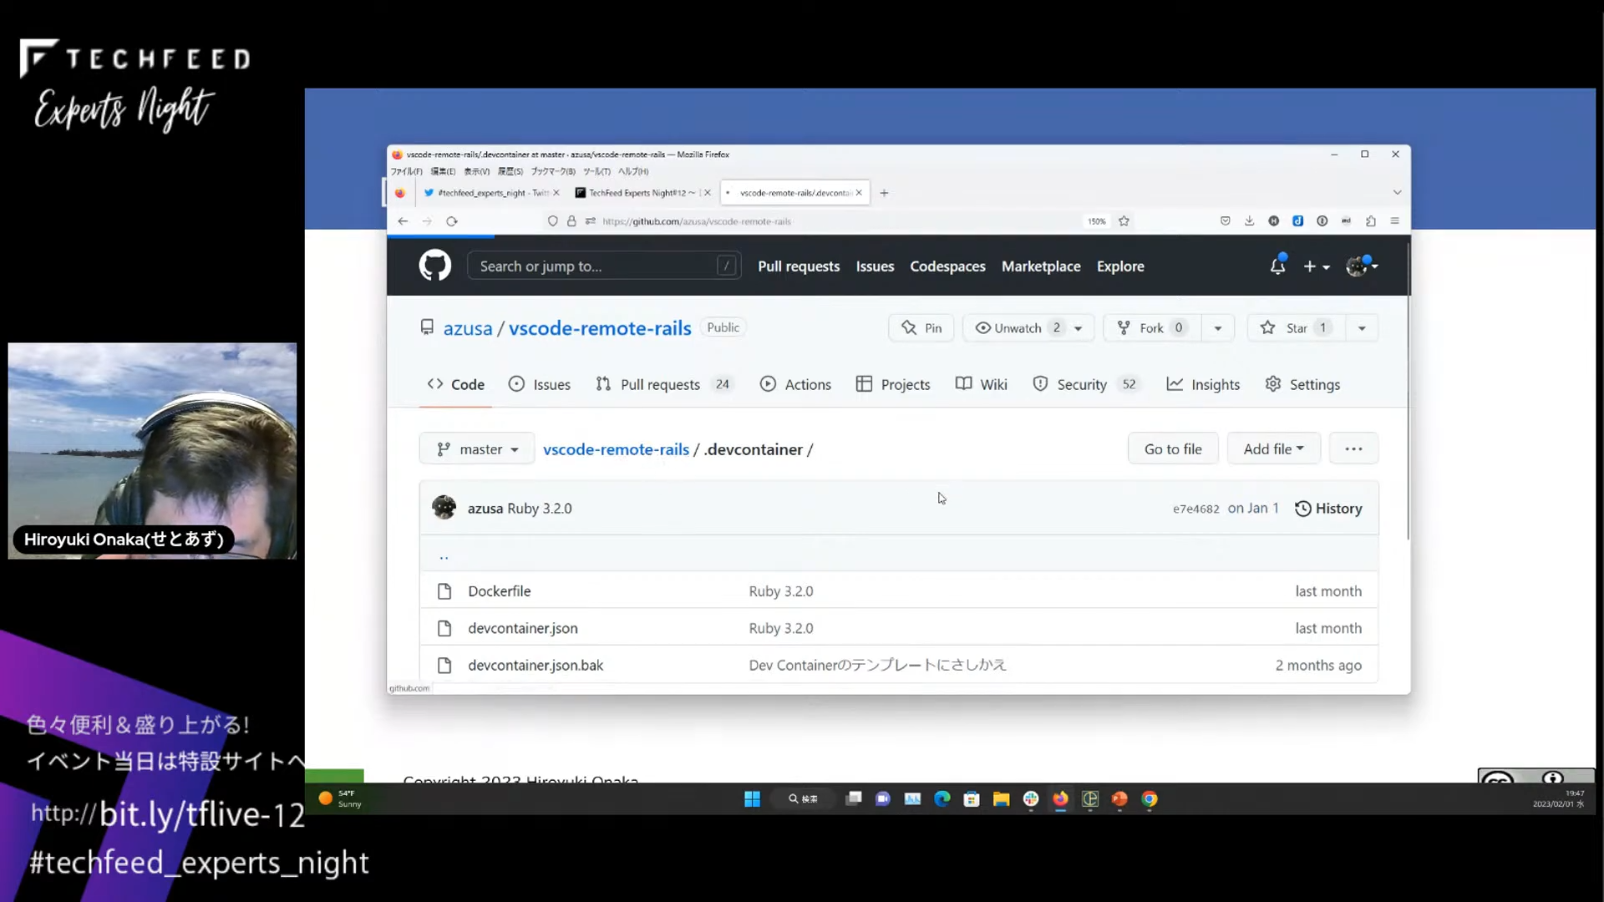Expand the Star lists dropdown
Screen dimensions: 1604x902
[1362, 328]
